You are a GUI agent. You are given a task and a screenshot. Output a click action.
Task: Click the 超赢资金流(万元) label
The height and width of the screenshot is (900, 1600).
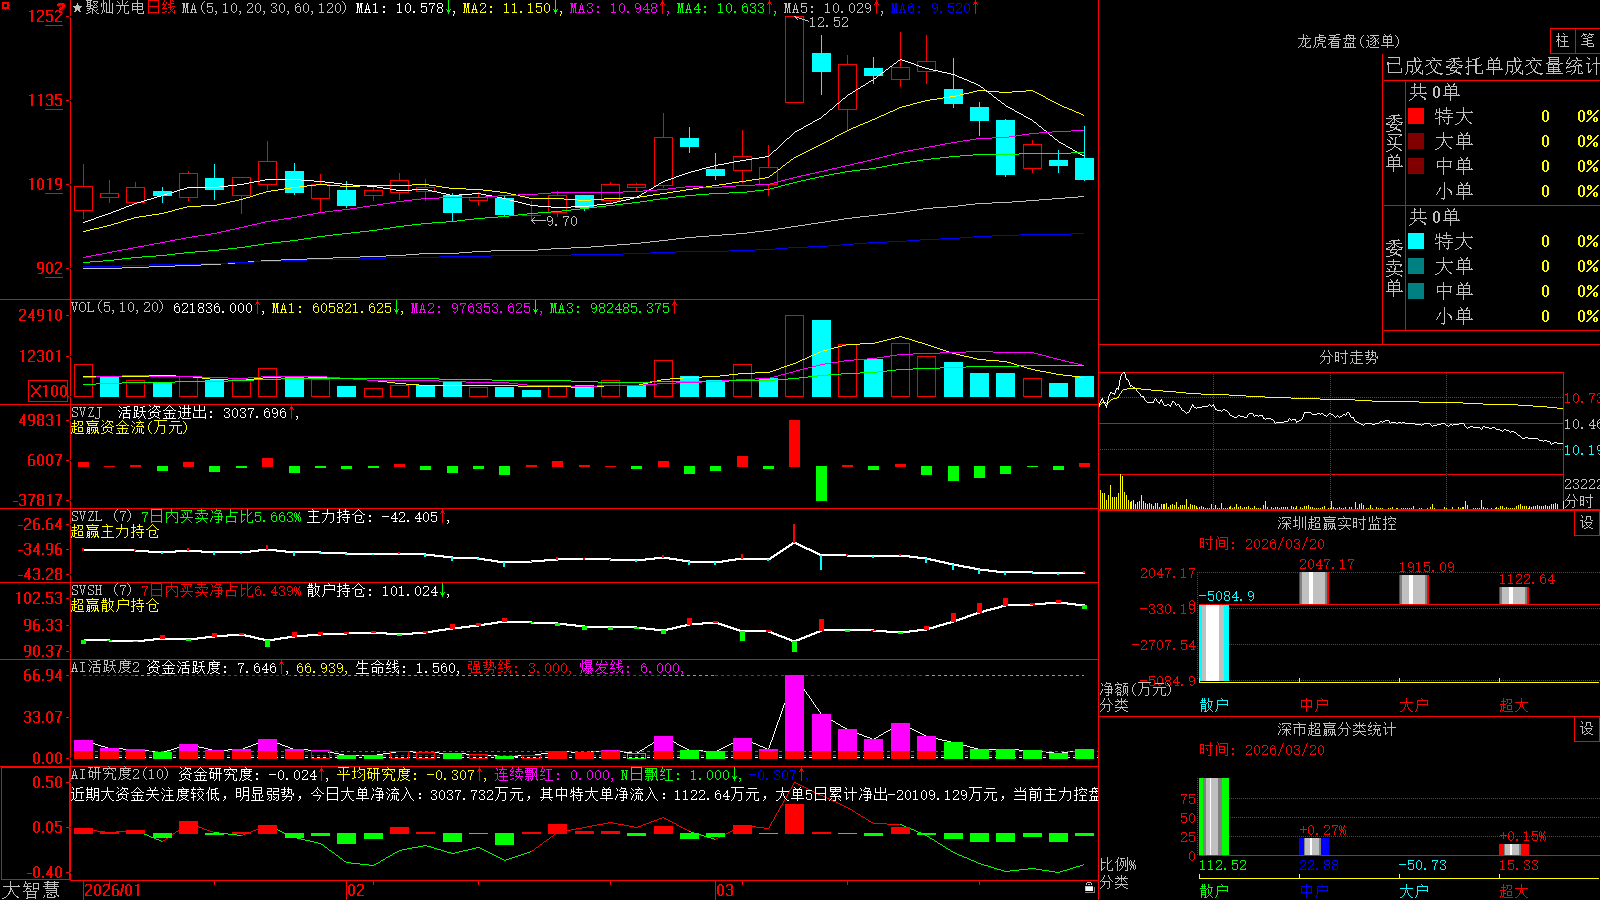pyautogui.click(x=129, y=427)
